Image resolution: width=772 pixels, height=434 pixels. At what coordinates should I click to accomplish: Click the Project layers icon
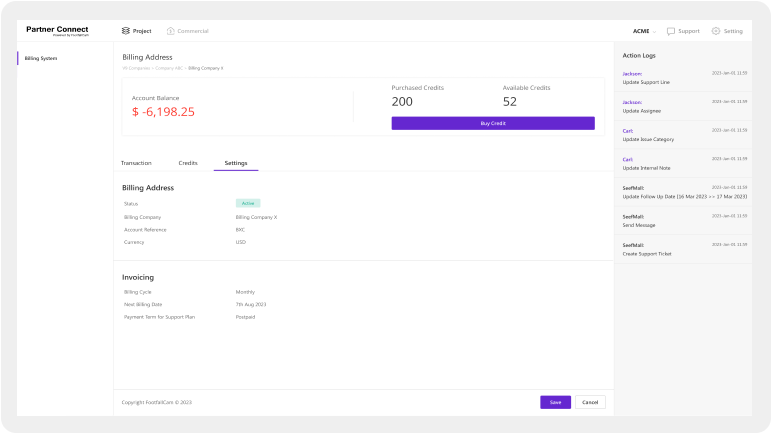coord(126,31)
